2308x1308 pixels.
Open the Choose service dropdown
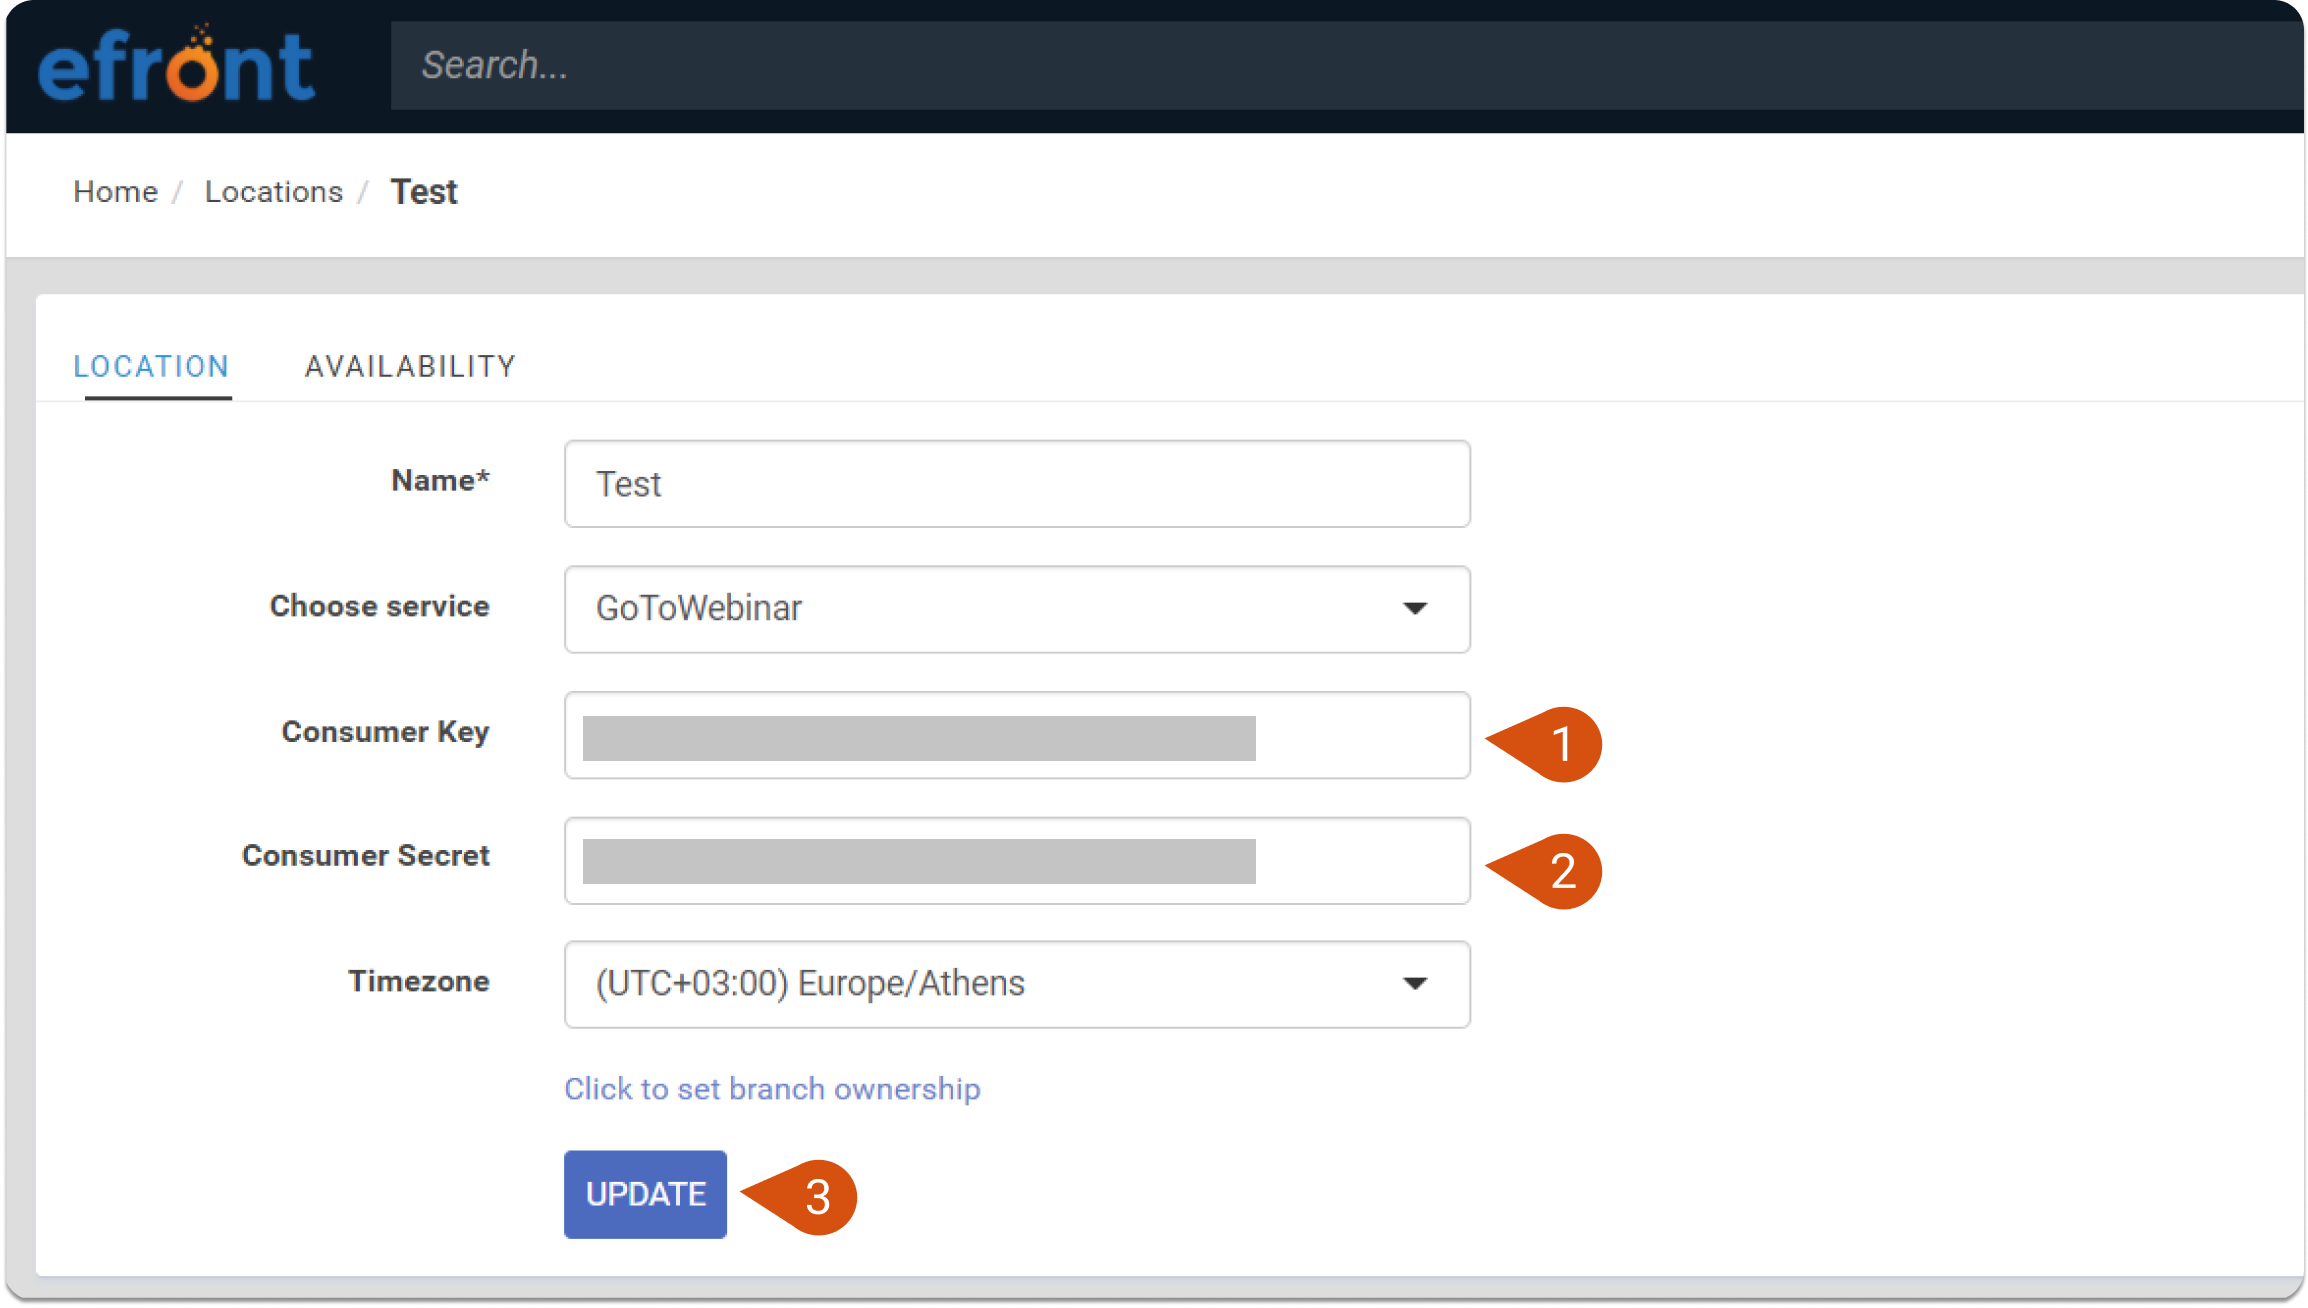point(1017,609)
